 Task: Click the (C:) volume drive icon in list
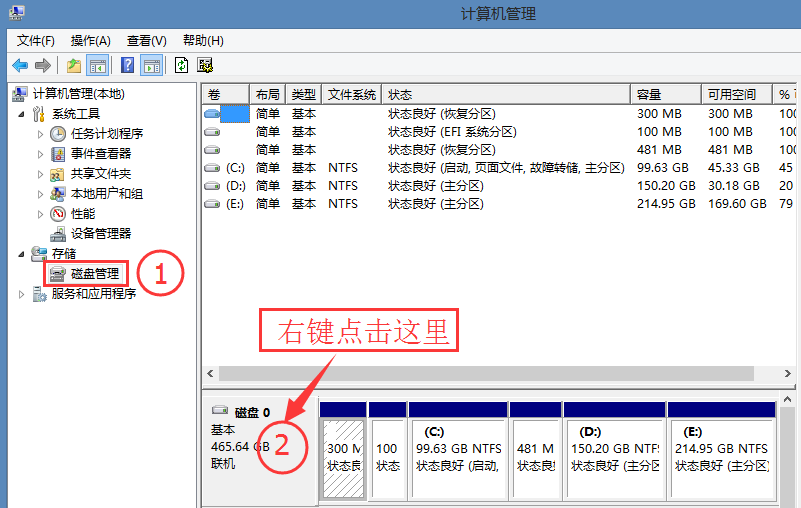tap(212, 168)
